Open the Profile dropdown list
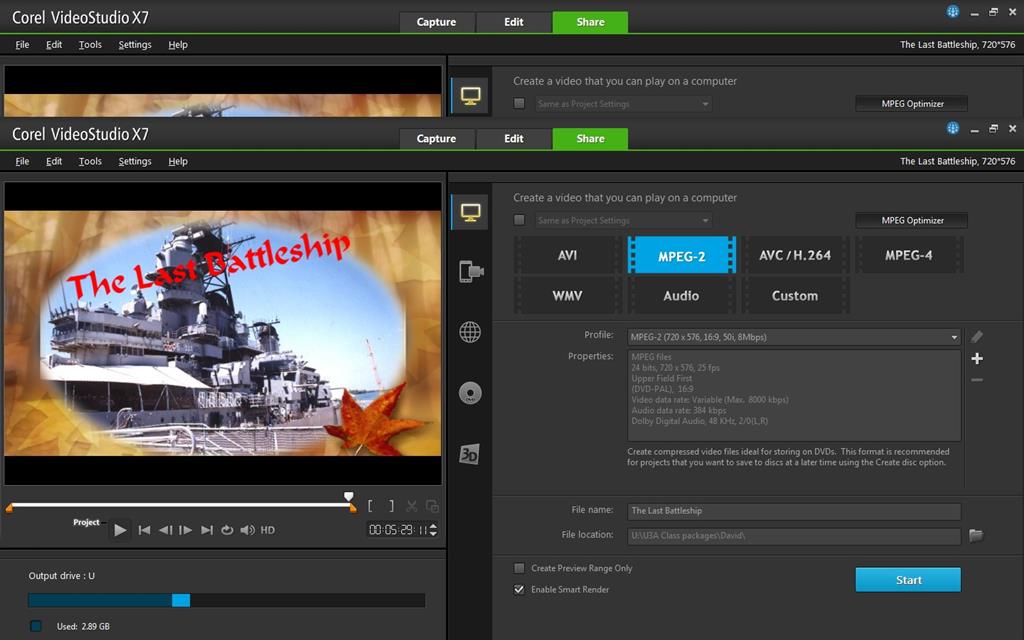The width and height of the screenshot is (1024, 640). tap(794, 337)
